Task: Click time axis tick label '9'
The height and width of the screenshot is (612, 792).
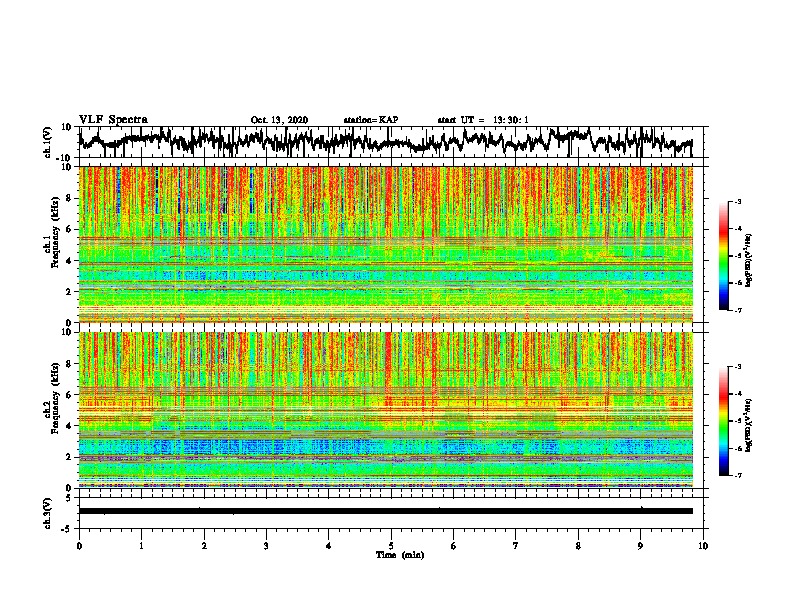Action: (x=640, y=546)
